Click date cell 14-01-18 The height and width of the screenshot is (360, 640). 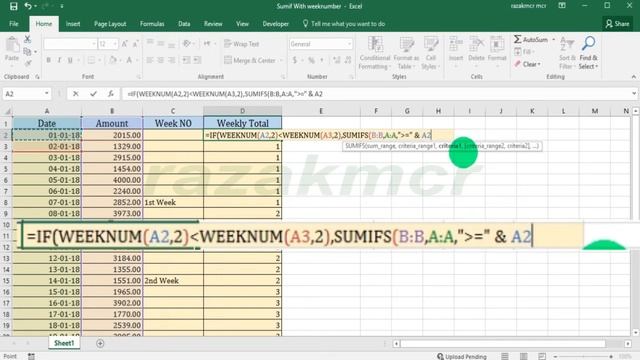tap(47, 281)
